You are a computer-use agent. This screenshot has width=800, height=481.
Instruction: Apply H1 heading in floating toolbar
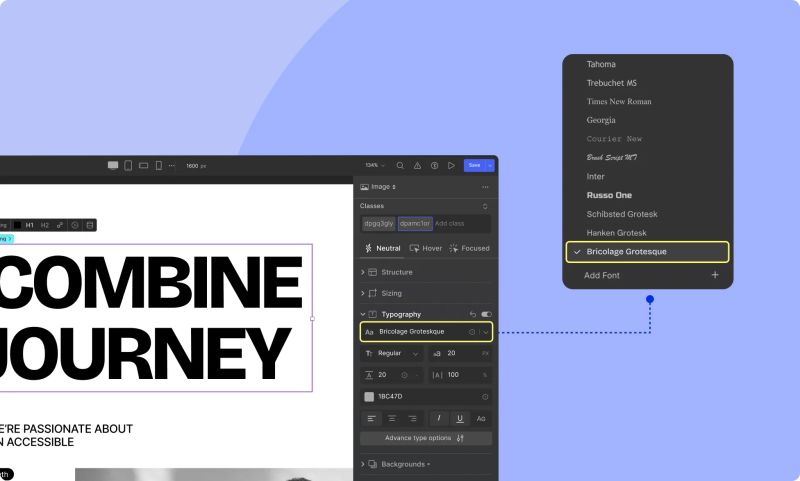coord(30,225)
